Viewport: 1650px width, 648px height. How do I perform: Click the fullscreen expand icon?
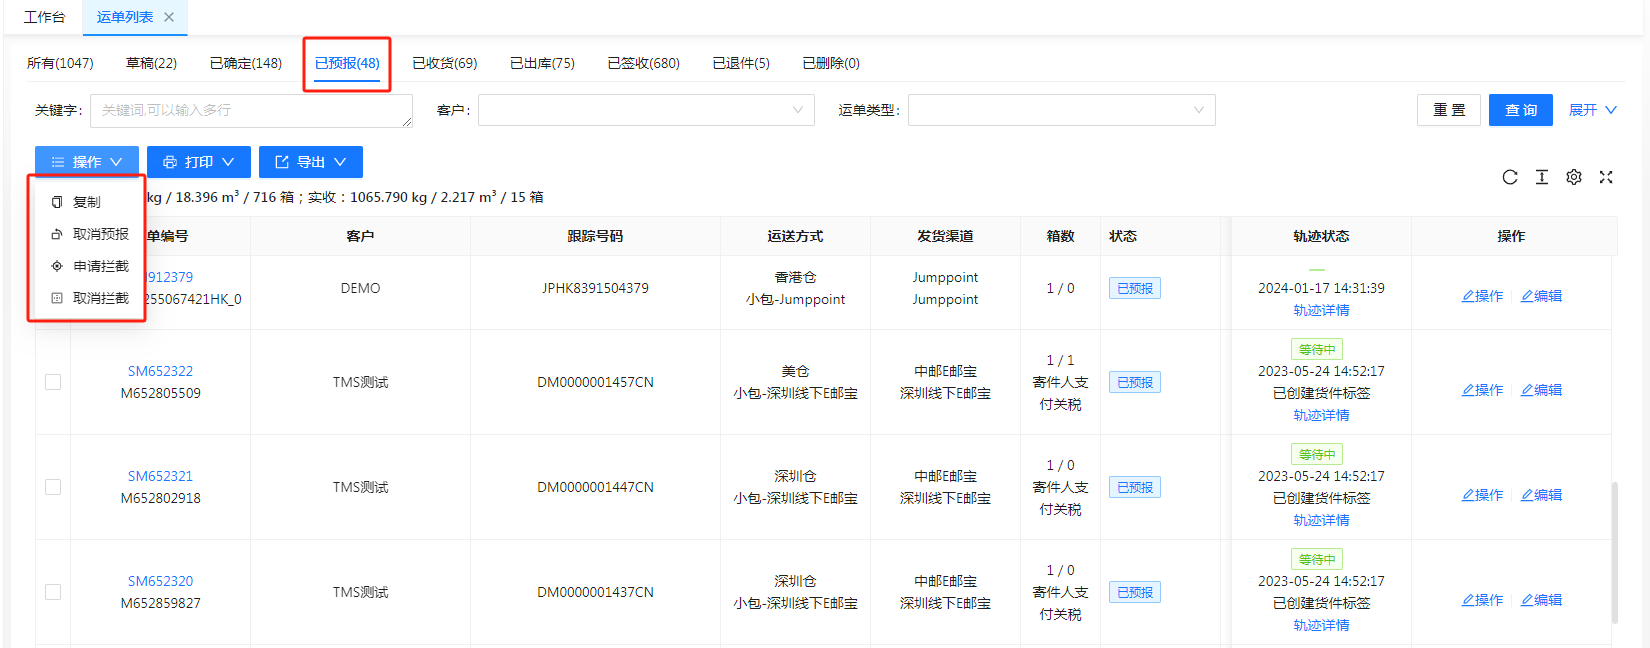(1606, 177)
